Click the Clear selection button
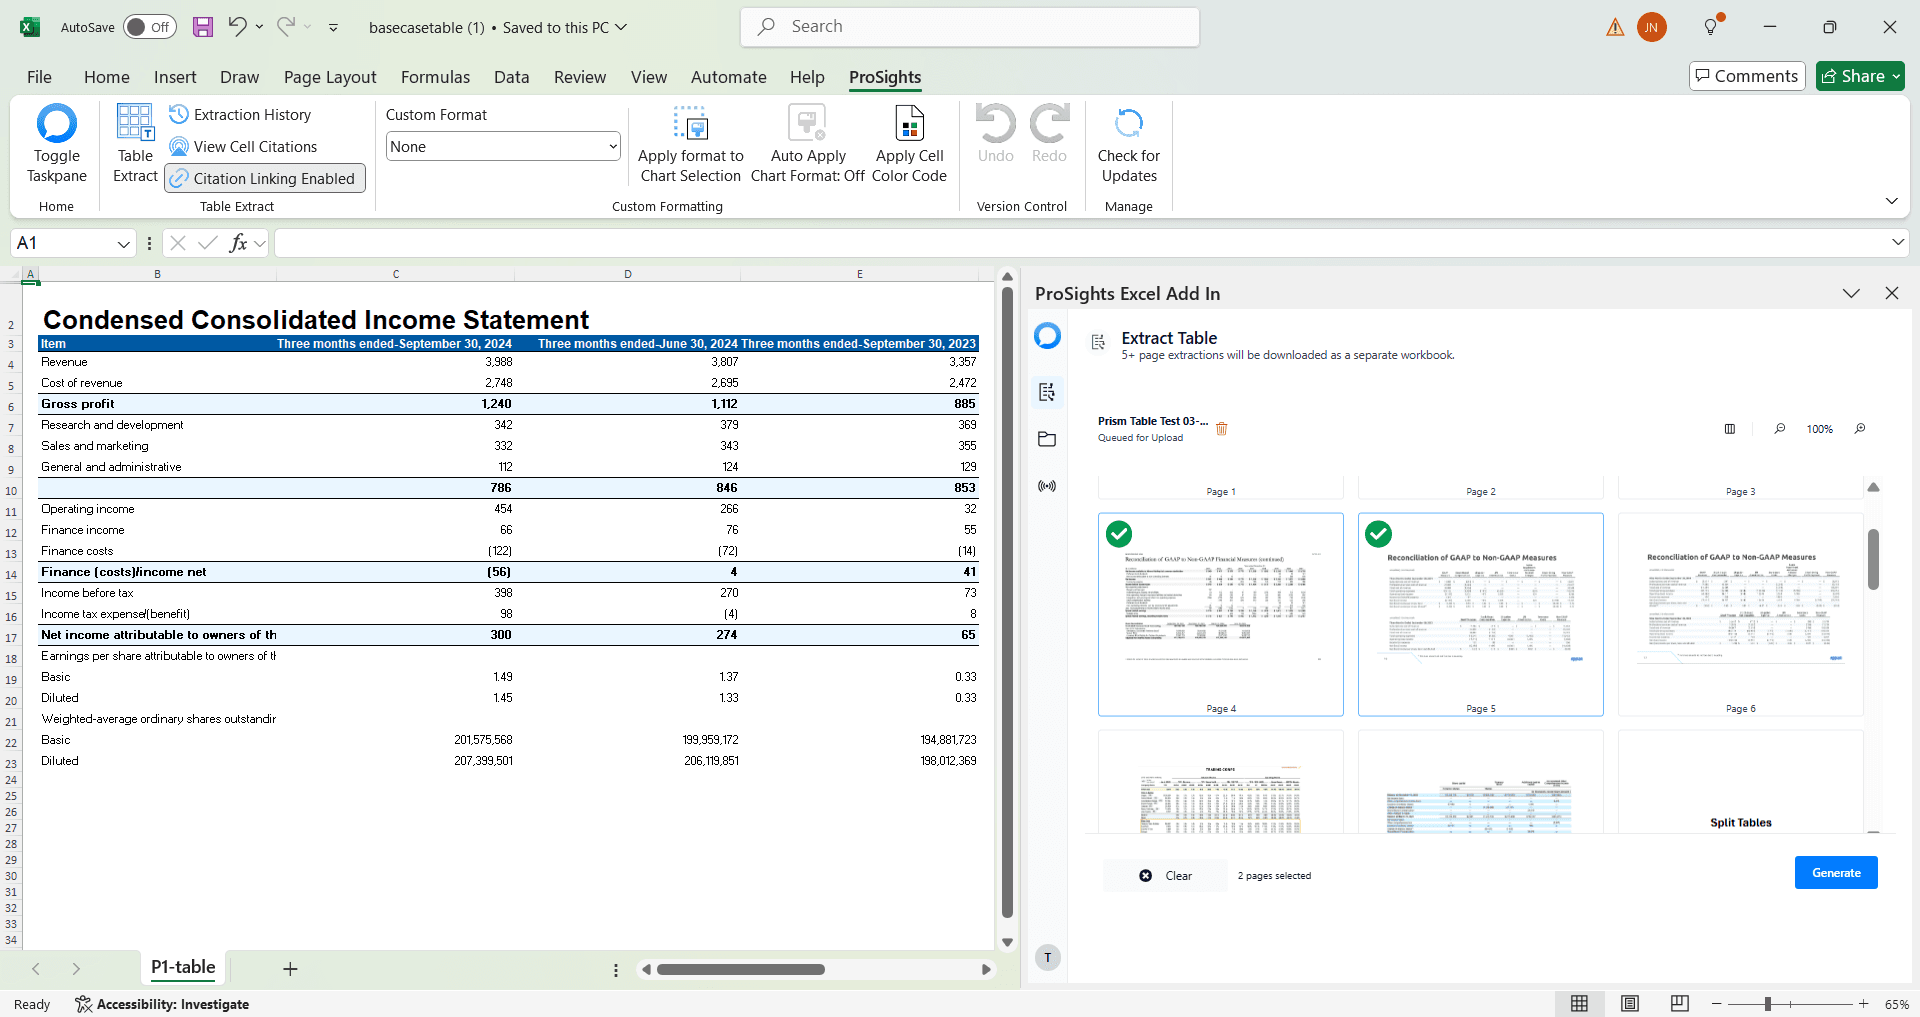Image resolution: width=1920 pixels, height=1017 pixels. (1166, 876)
